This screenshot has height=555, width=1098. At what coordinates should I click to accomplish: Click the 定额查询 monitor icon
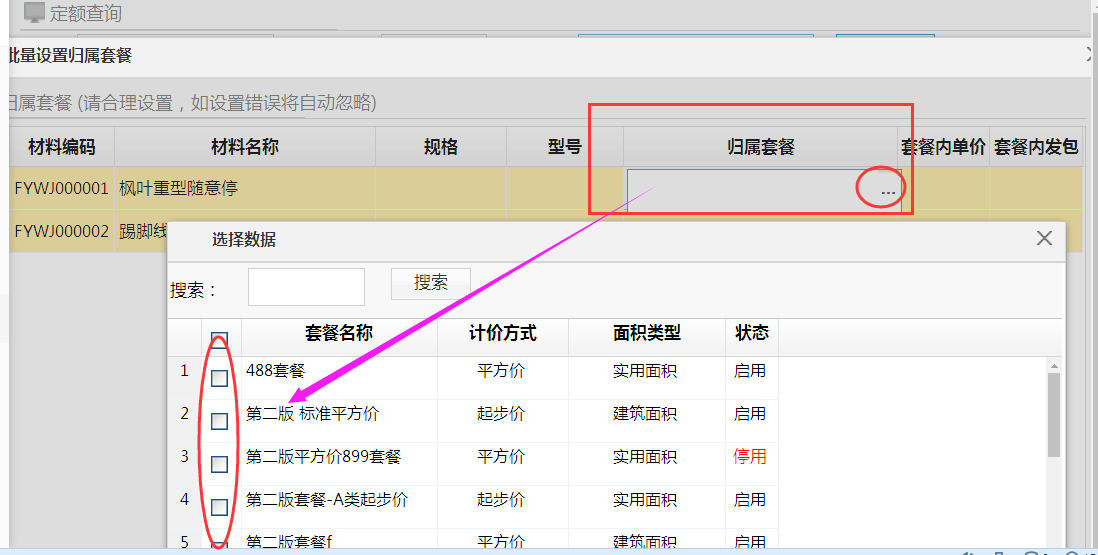tap(34, 13)
